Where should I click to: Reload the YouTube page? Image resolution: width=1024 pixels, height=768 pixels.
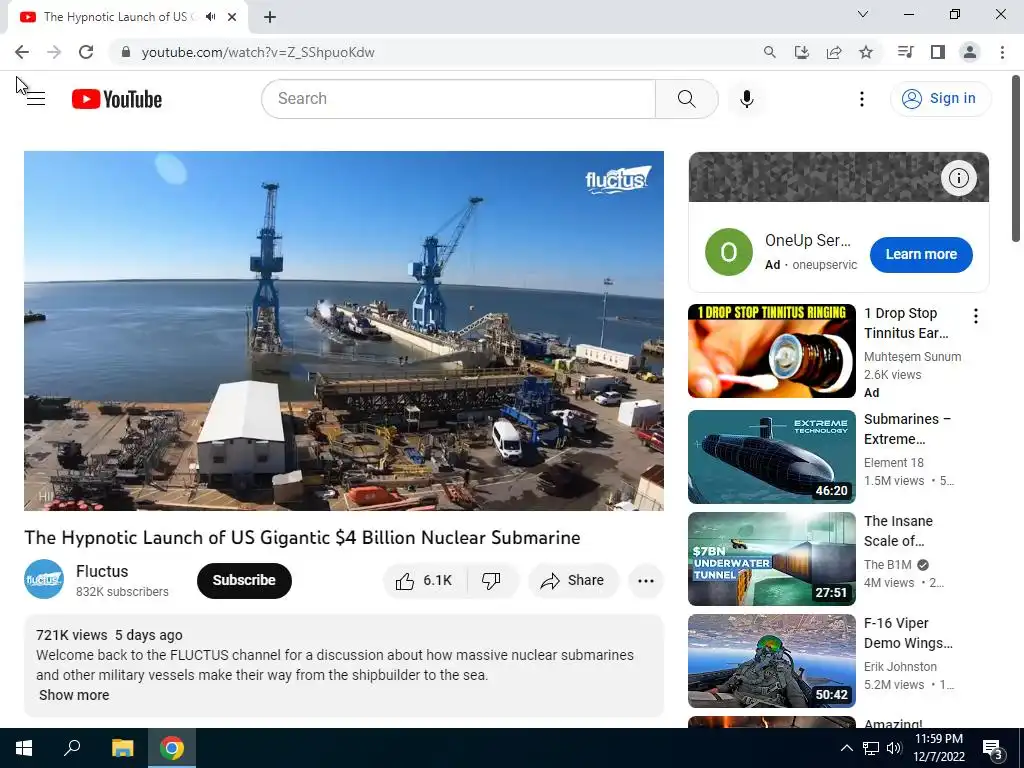click(86, 52)
